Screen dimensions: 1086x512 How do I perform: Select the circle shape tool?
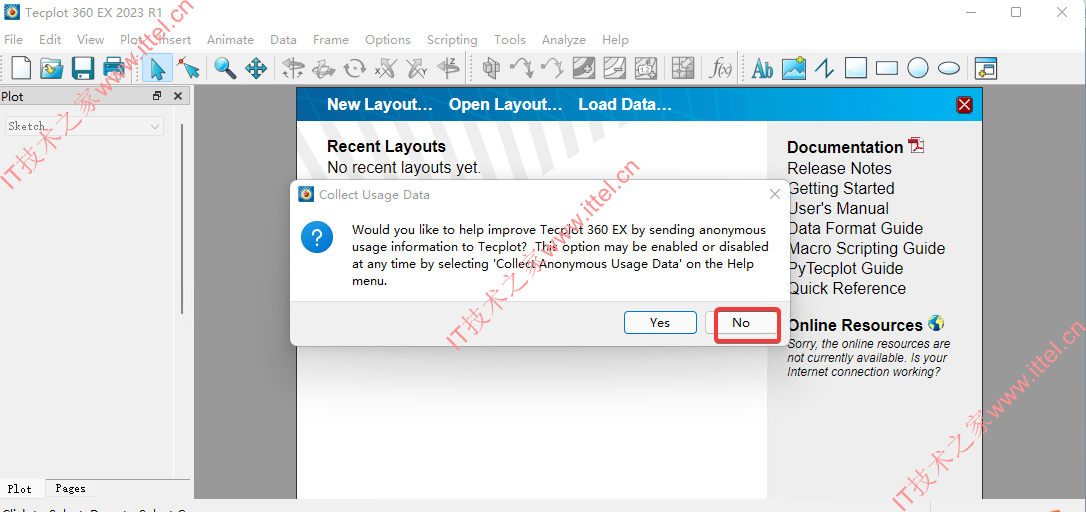[x=918, y=68]
